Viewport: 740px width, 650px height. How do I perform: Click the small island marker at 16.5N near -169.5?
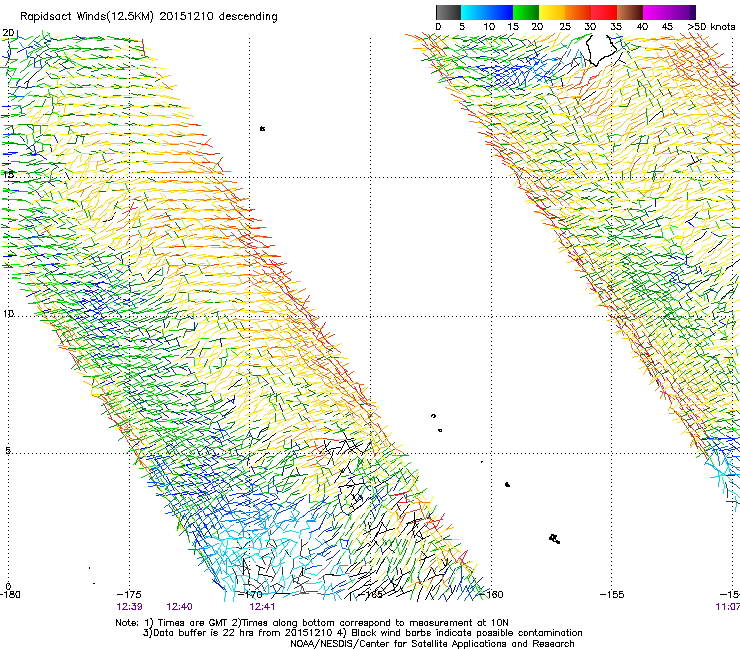click(262, 128)
